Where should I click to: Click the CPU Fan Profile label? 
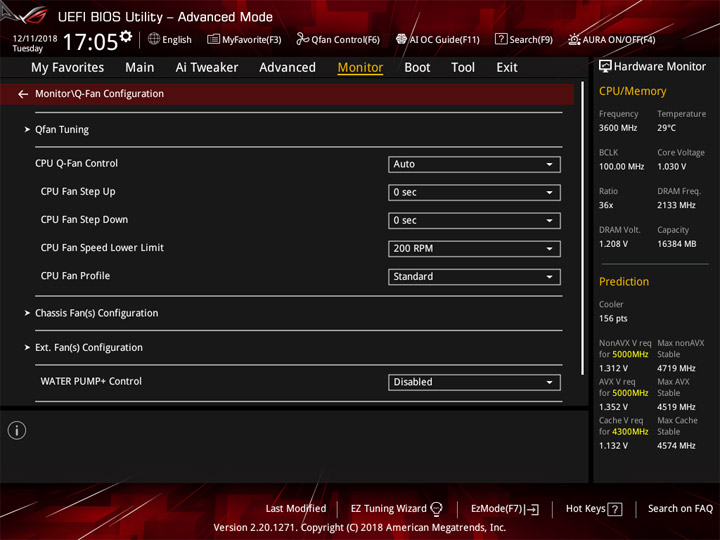tap(75, 276)
